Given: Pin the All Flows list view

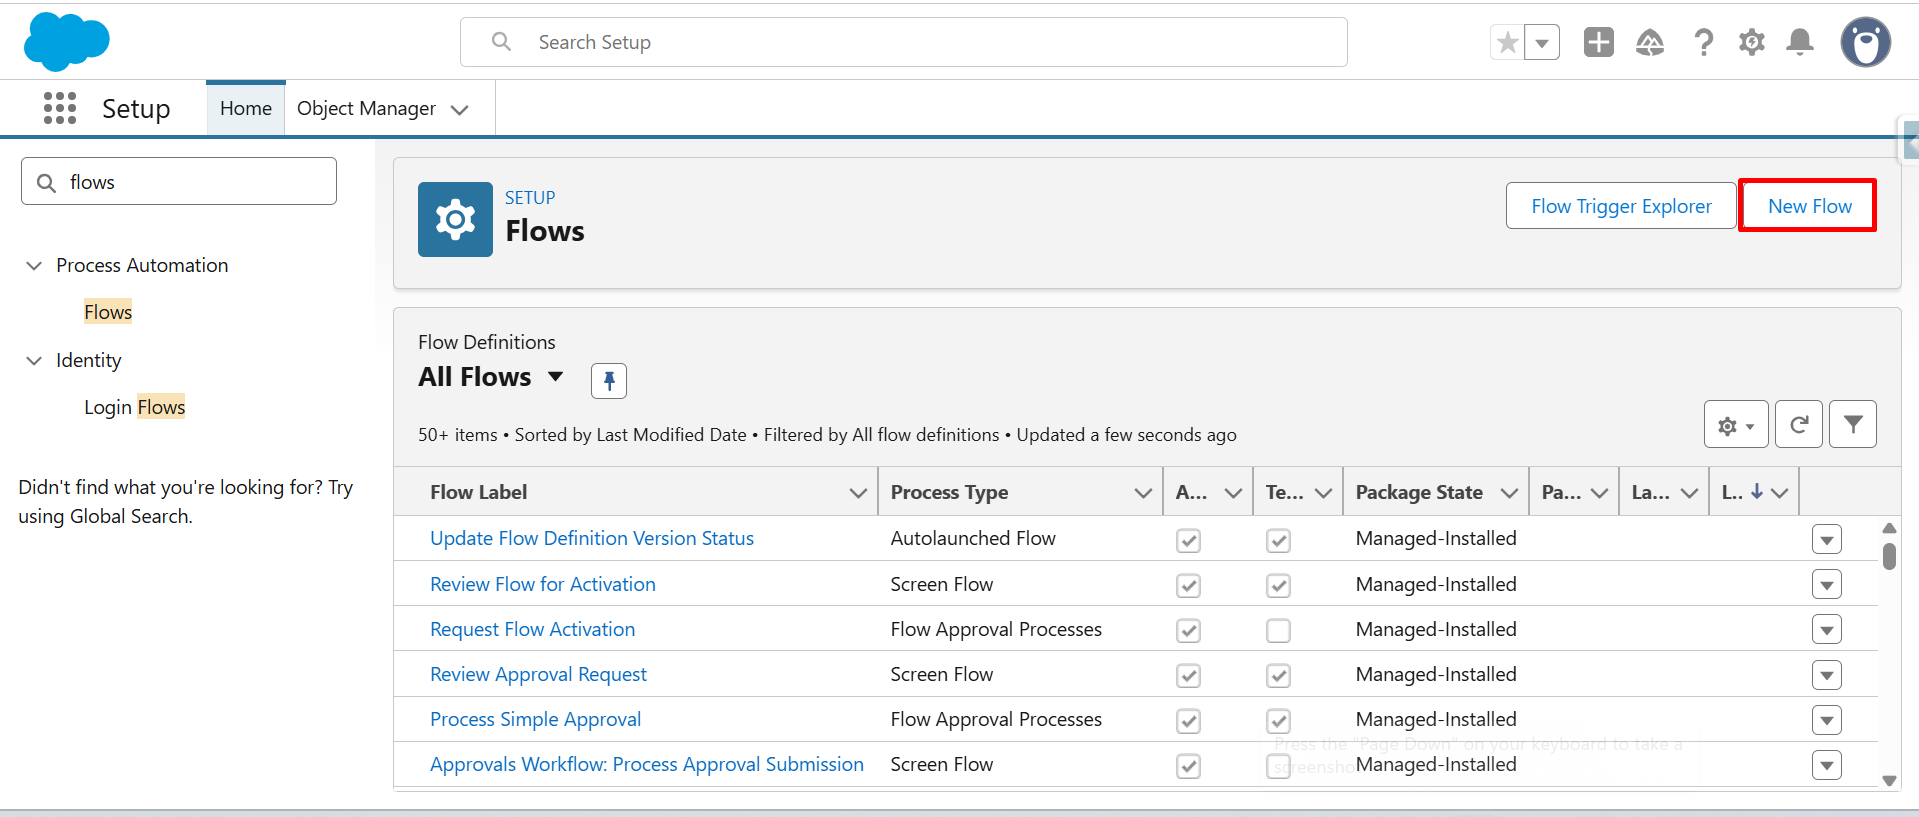Looking at the screenshot, I should point(609,381).
